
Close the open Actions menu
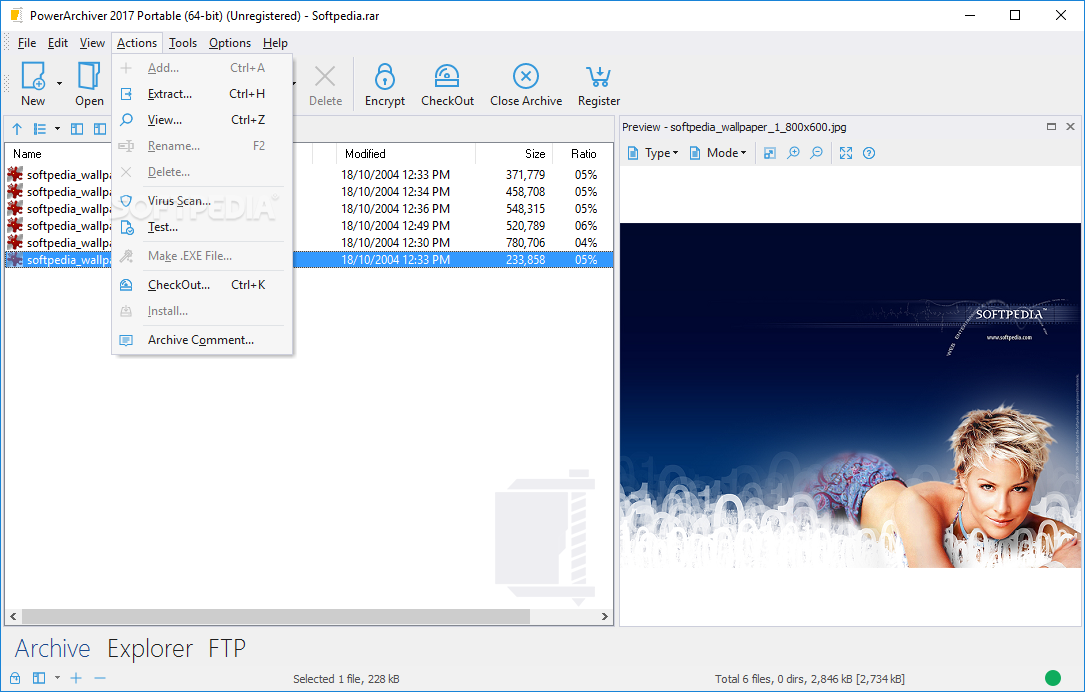click(x=137, y=43)
